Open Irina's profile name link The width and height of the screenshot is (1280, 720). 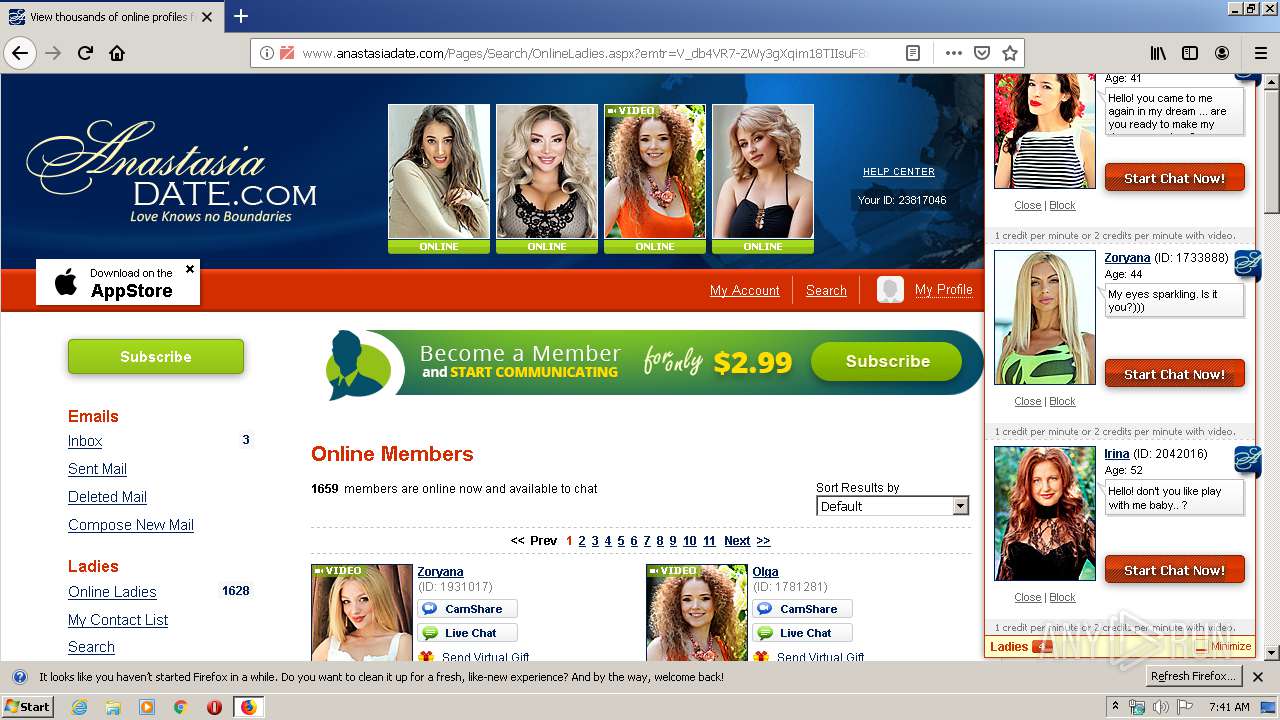1116,454
